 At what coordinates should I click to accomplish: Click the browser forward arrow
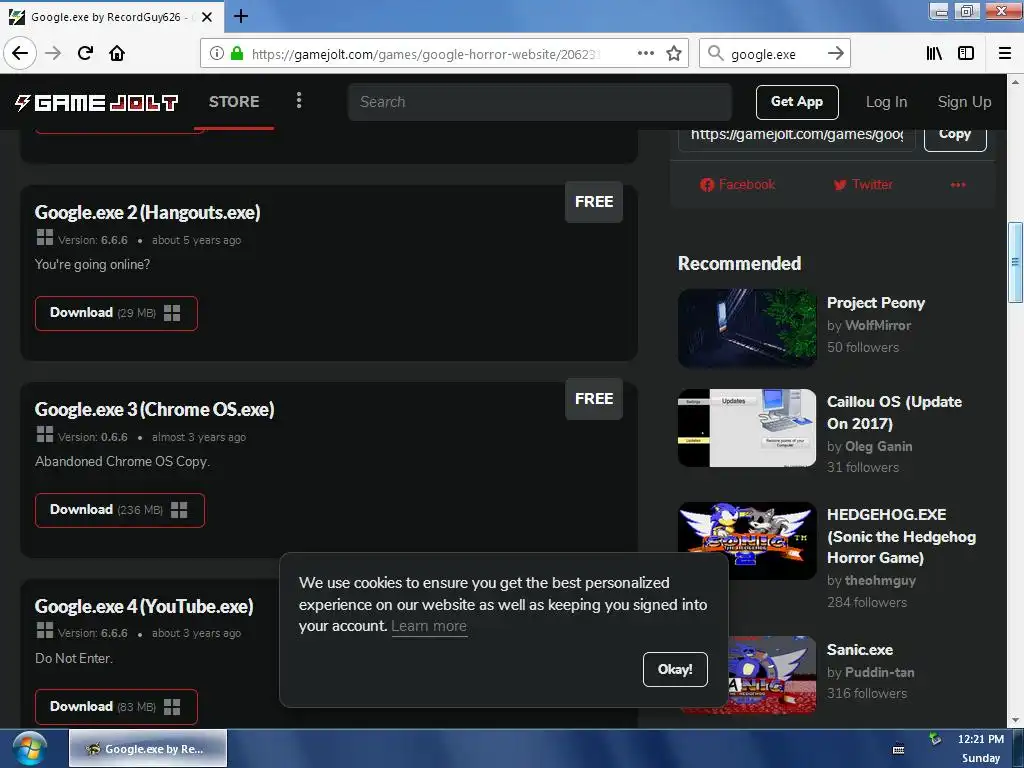pos(53,53)
